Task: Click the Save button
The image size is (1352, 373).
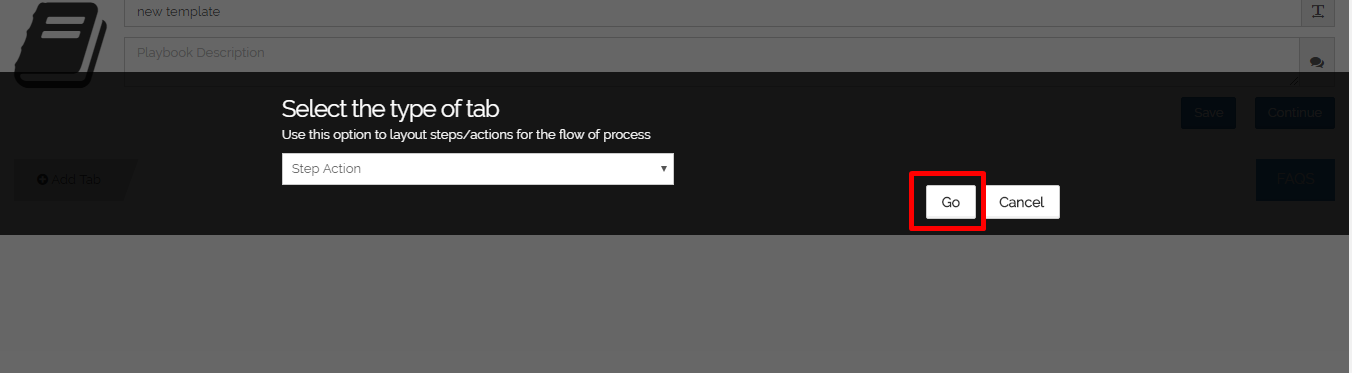Action: [1208, 113]
